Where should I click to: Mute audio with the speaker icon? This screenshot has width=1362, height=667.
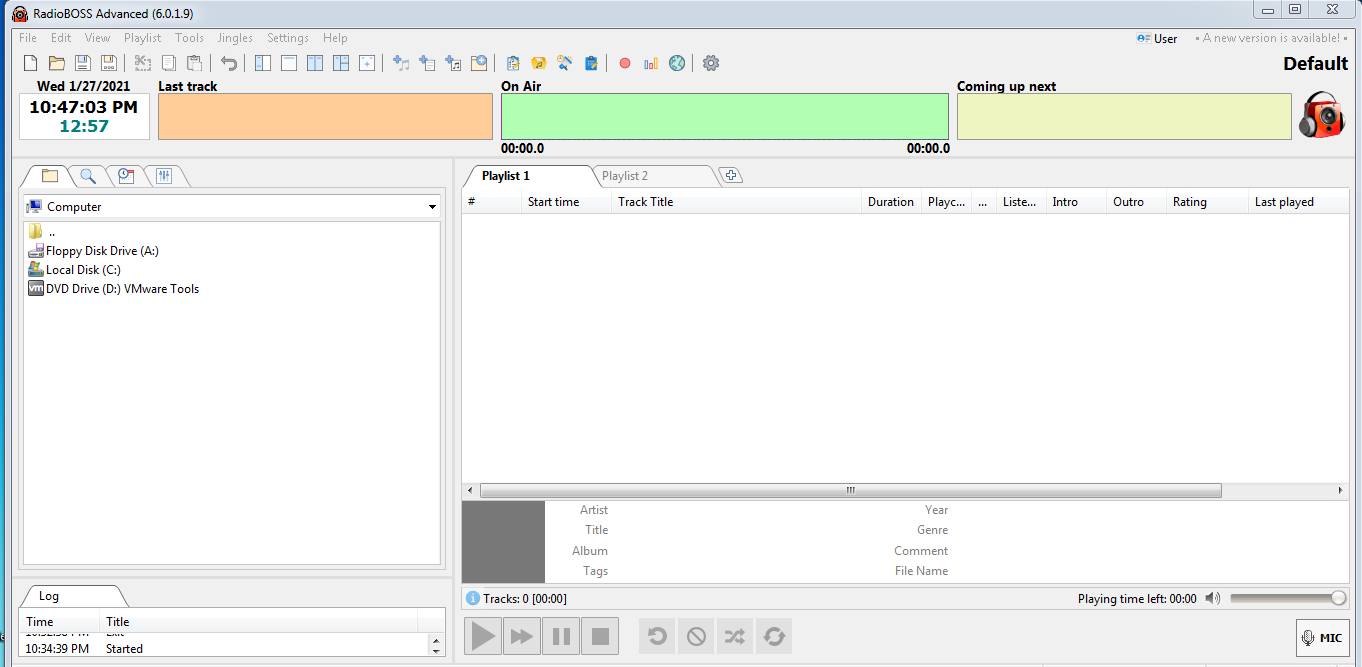[x=1213, y=598]
